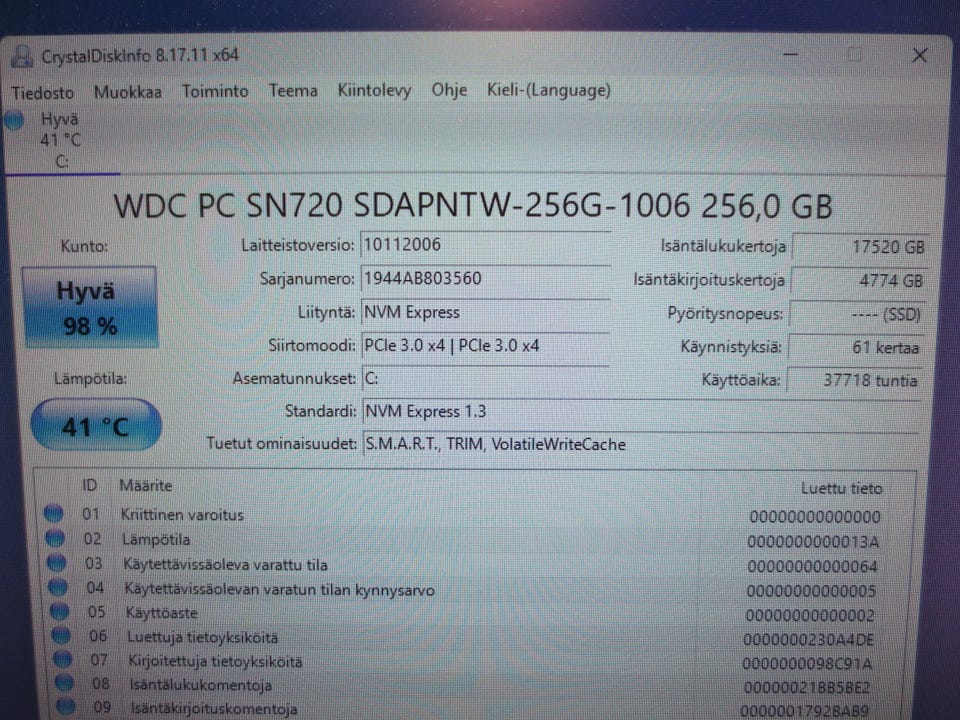Click the Määrite column header
Screen dimensions: 960x720
[145, 486]
